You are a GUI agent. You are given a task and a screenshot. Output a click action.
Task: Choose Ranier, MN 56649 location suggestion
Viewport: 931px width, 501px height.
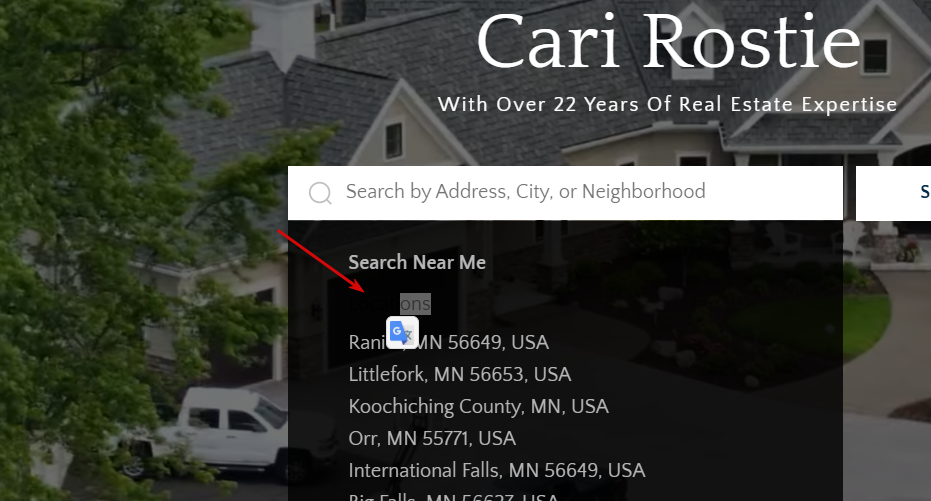pyautogui.click(x=448, y=343)
